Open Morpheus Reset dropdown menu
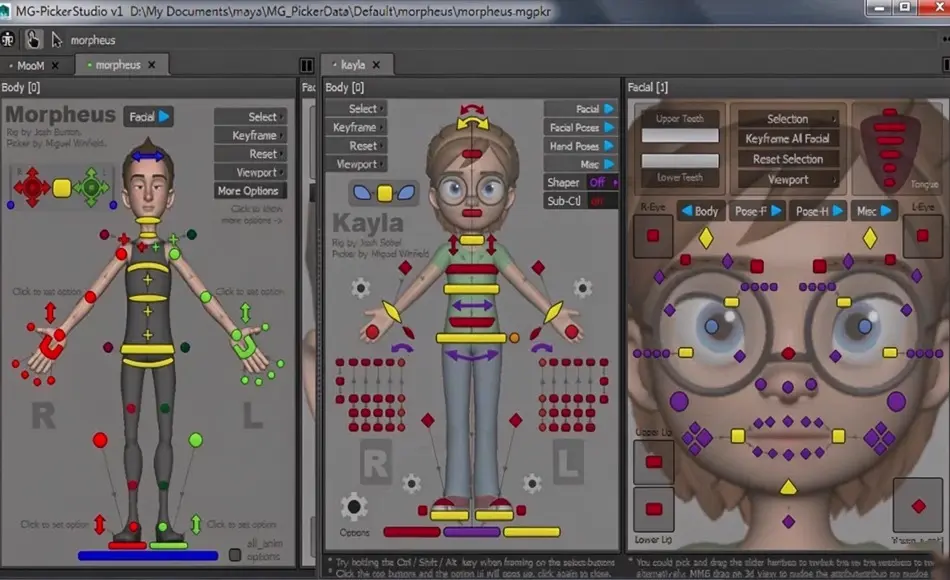950x580 pixels. pos(250,154)
